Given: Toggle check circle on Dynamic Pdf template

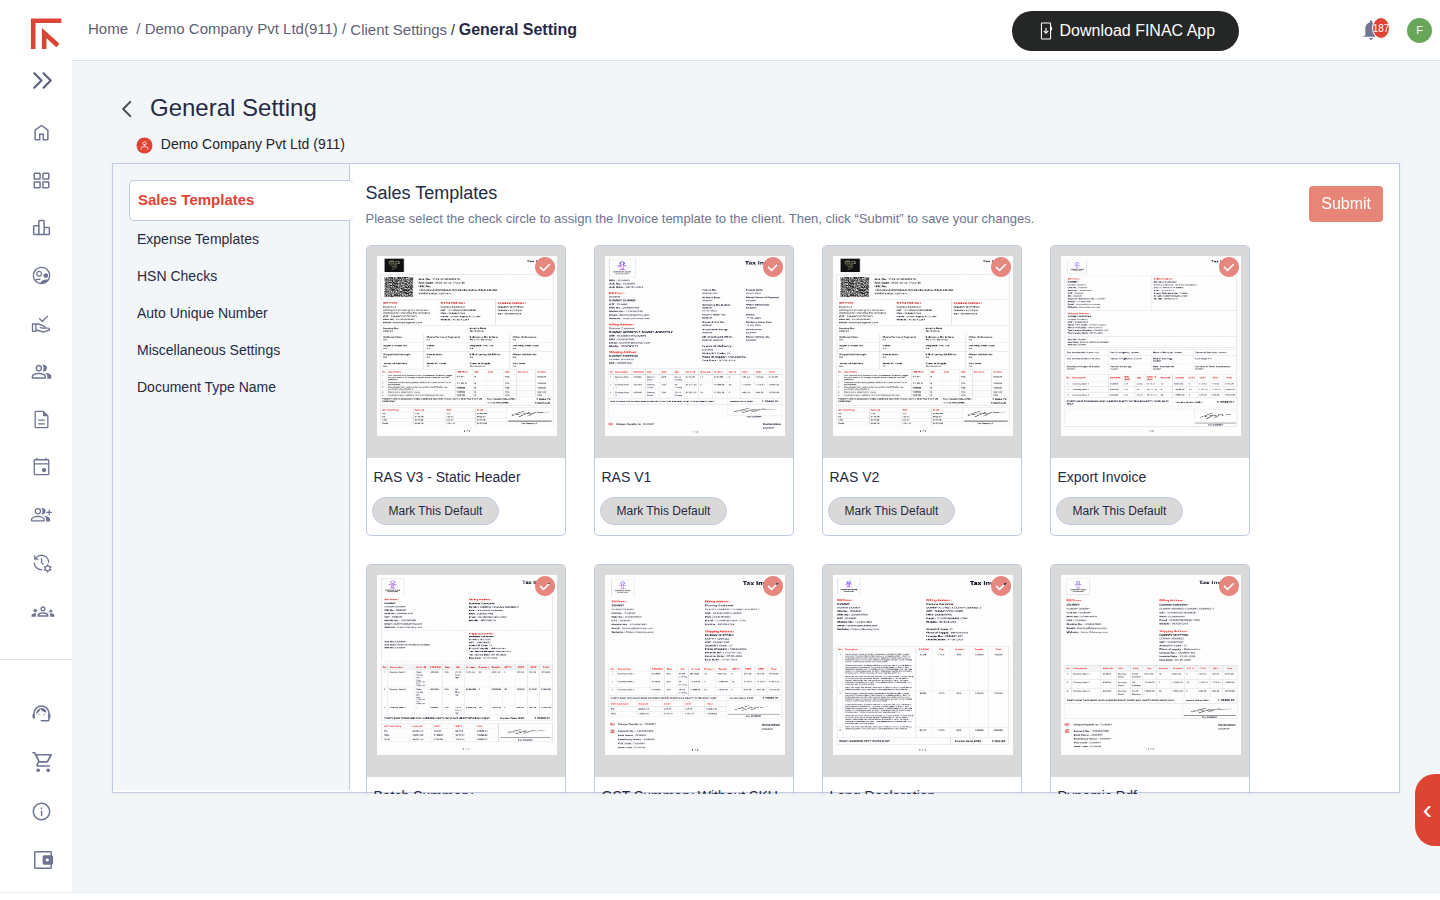Looking at the screenshot, I should point(1229,586).
